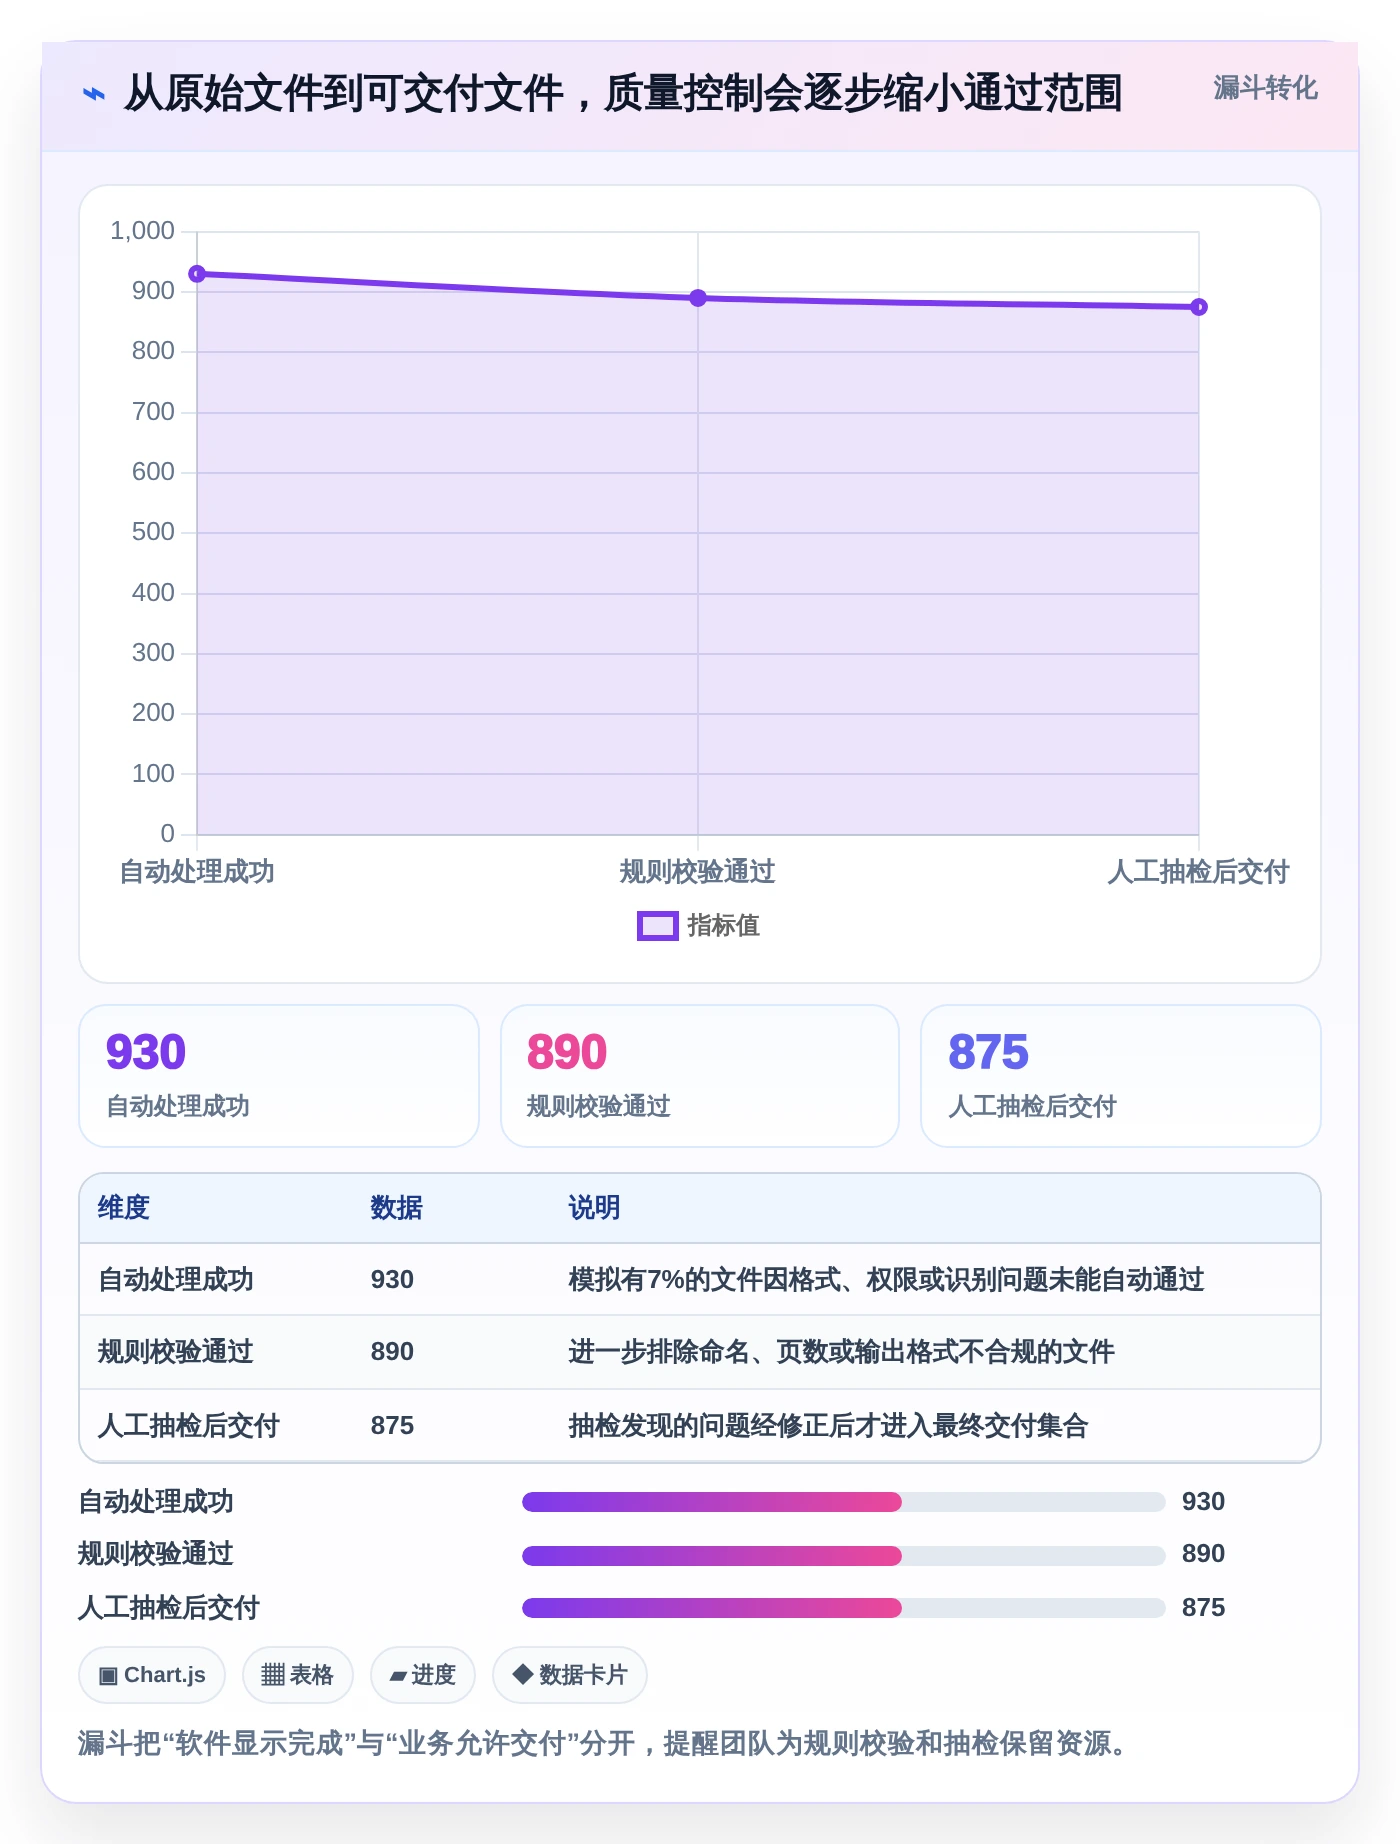Click the Chart.js chip

(152, 1675)
